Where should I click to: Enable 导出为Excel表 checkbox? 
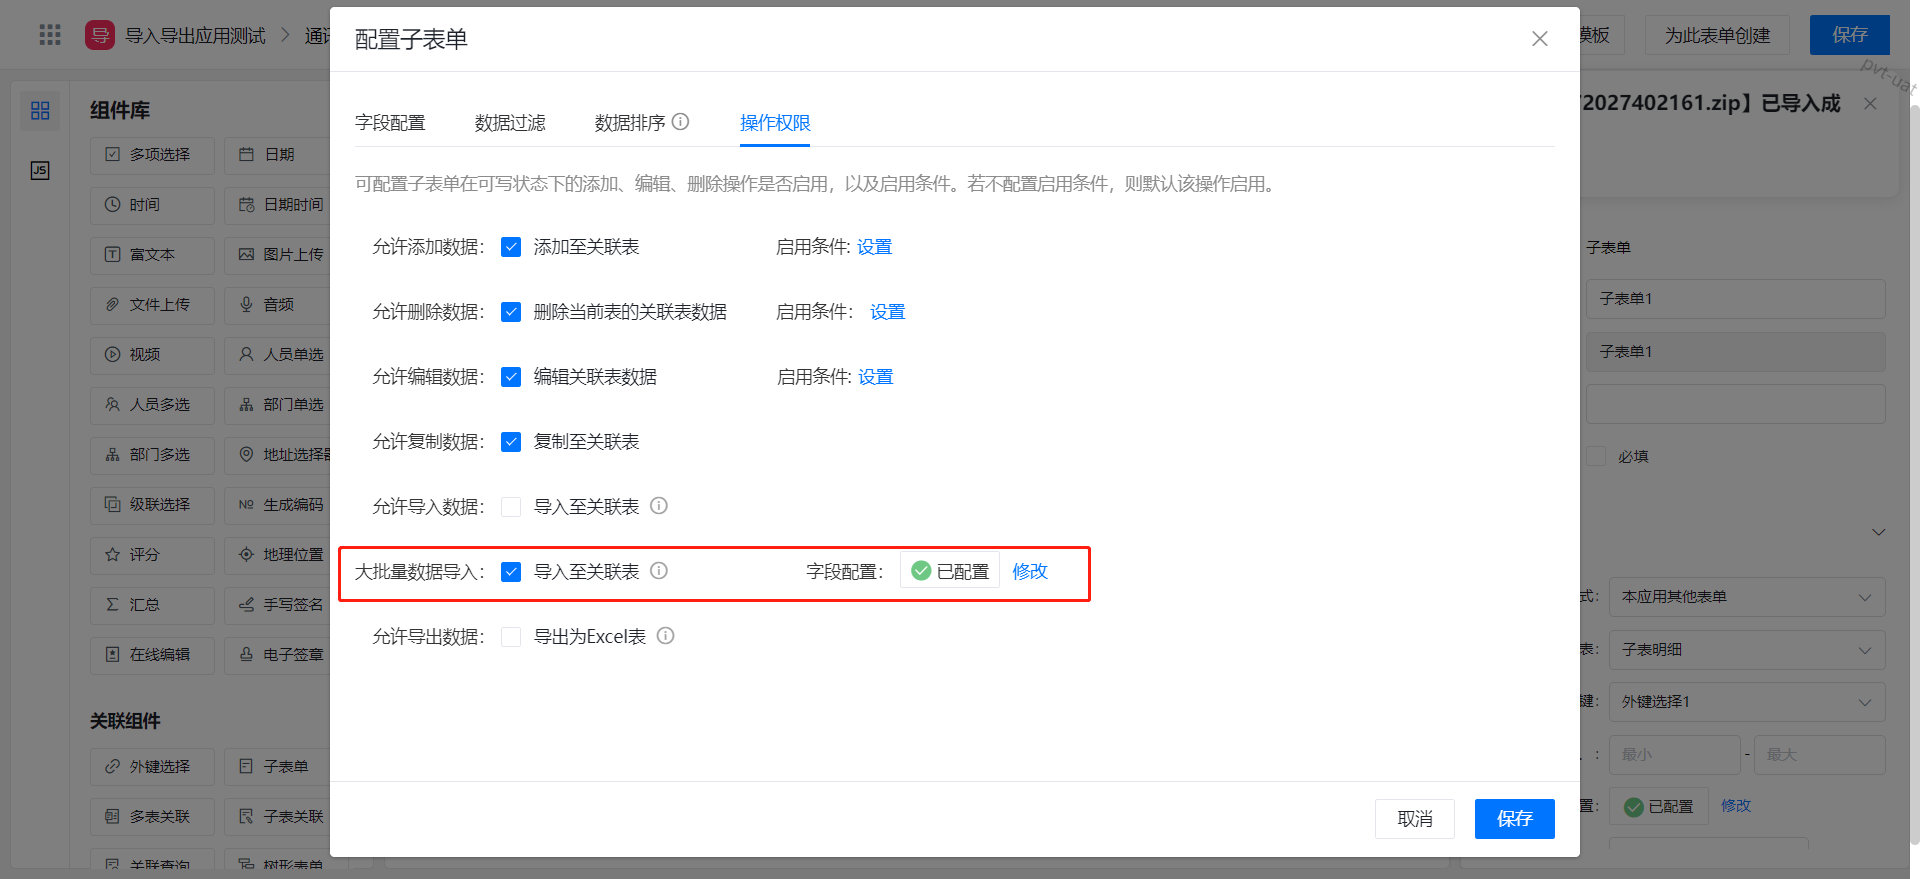tap(511, 637)
